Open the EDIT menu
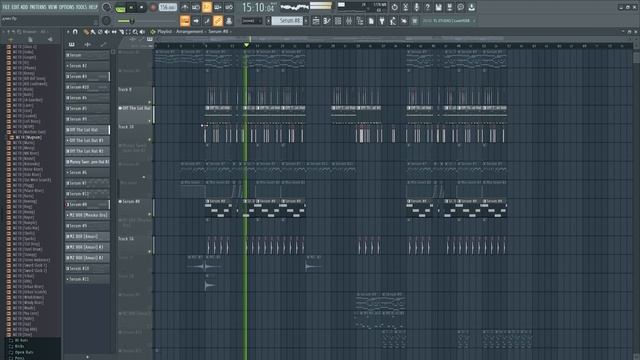 15,7
